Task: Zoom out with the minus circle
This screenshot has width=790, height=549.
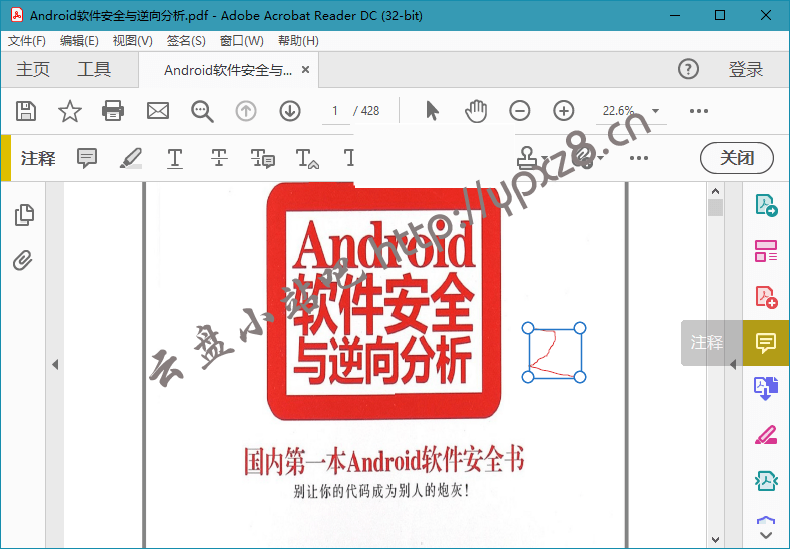Action: [519, 111]
